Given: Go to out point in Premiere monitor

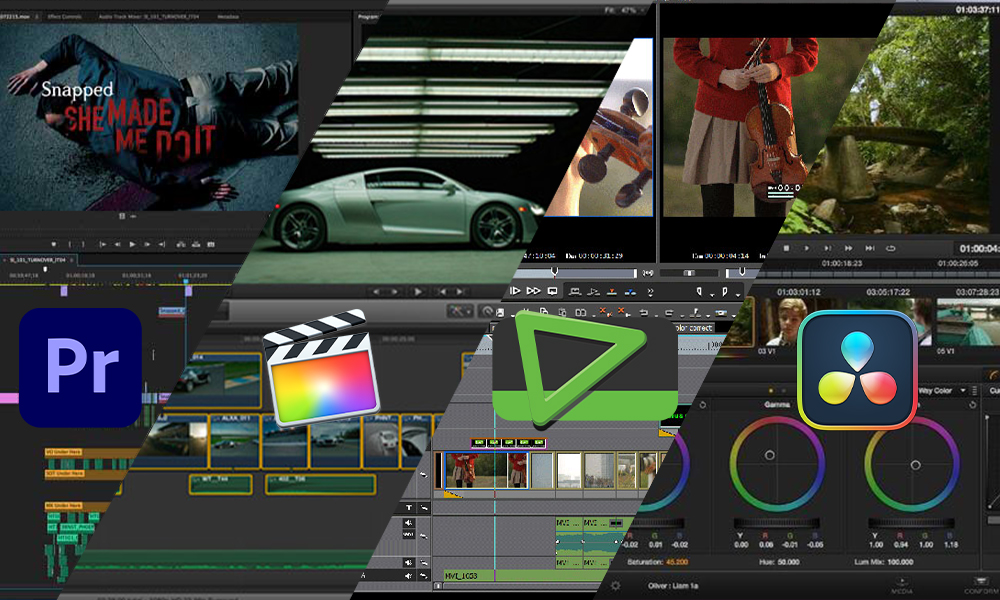Looking at the screenshot, I should coord(161,244).
